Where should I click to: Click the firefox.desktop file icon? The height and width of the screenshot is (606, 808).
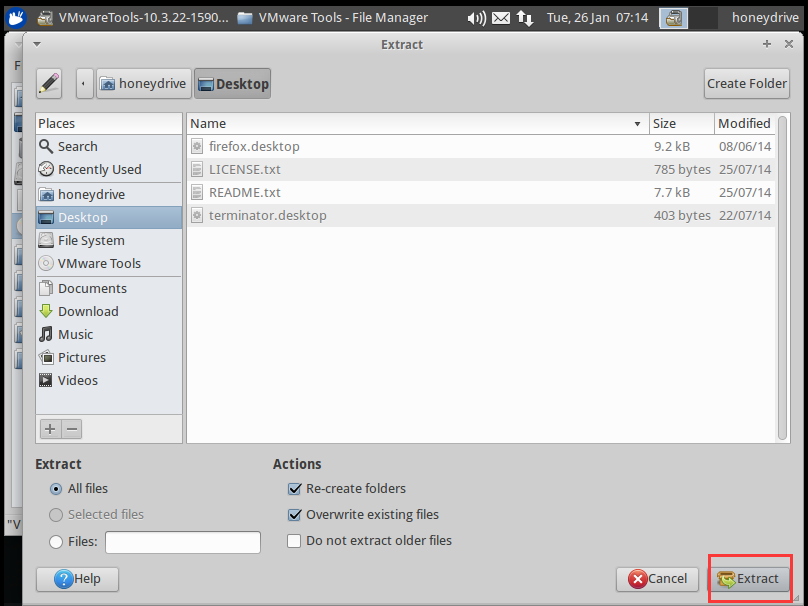(196, 146)
